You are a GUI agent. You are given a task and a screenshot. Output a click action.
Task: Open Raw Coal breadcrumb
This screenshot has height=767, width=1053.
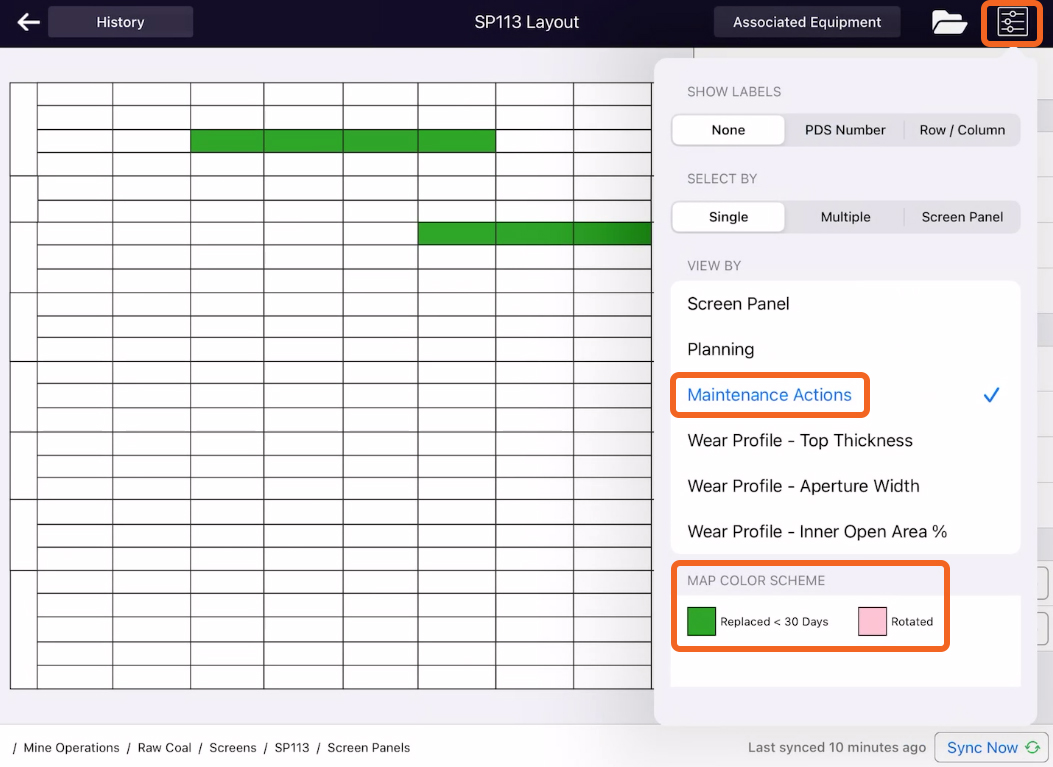pyautogui.click(x=165, y=748)
